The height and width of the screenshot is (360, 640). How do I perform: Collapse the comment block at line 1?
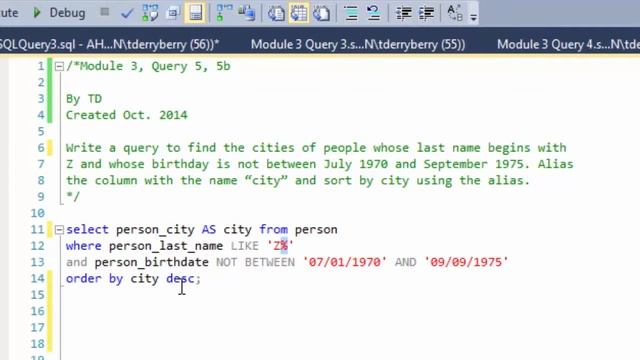pyautogui.click(x=59, y=66)
